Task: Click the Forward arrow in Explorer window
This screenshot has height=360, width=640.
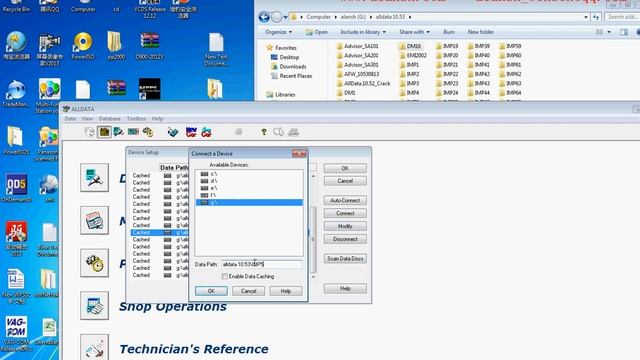Action: pos(276,17)
